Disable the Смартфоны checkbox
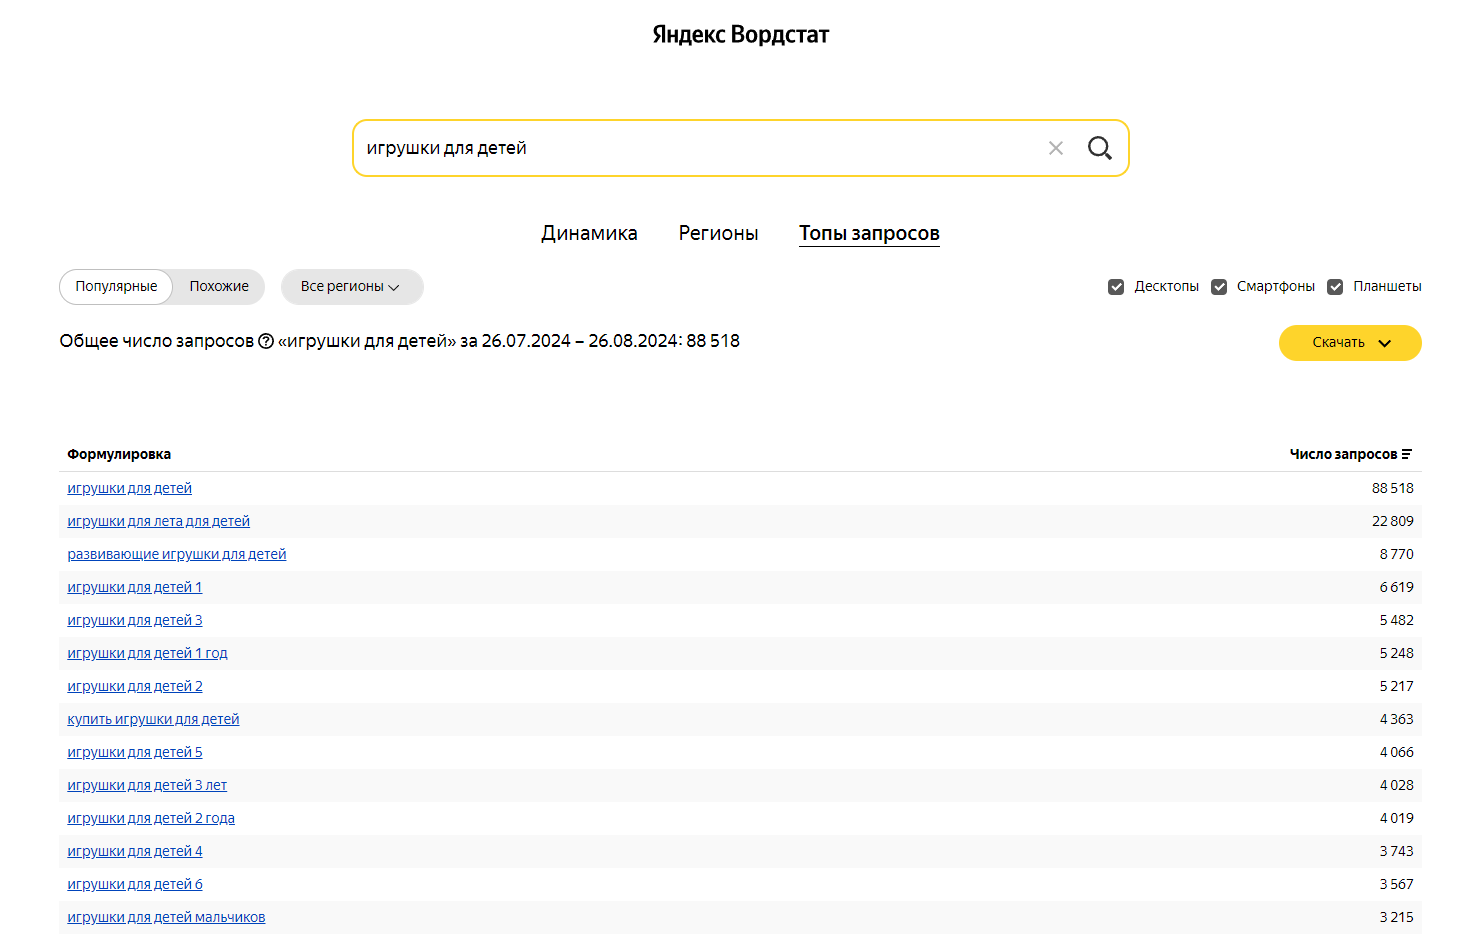The width and height of the screenshot is (1475, 941). 1220,286
